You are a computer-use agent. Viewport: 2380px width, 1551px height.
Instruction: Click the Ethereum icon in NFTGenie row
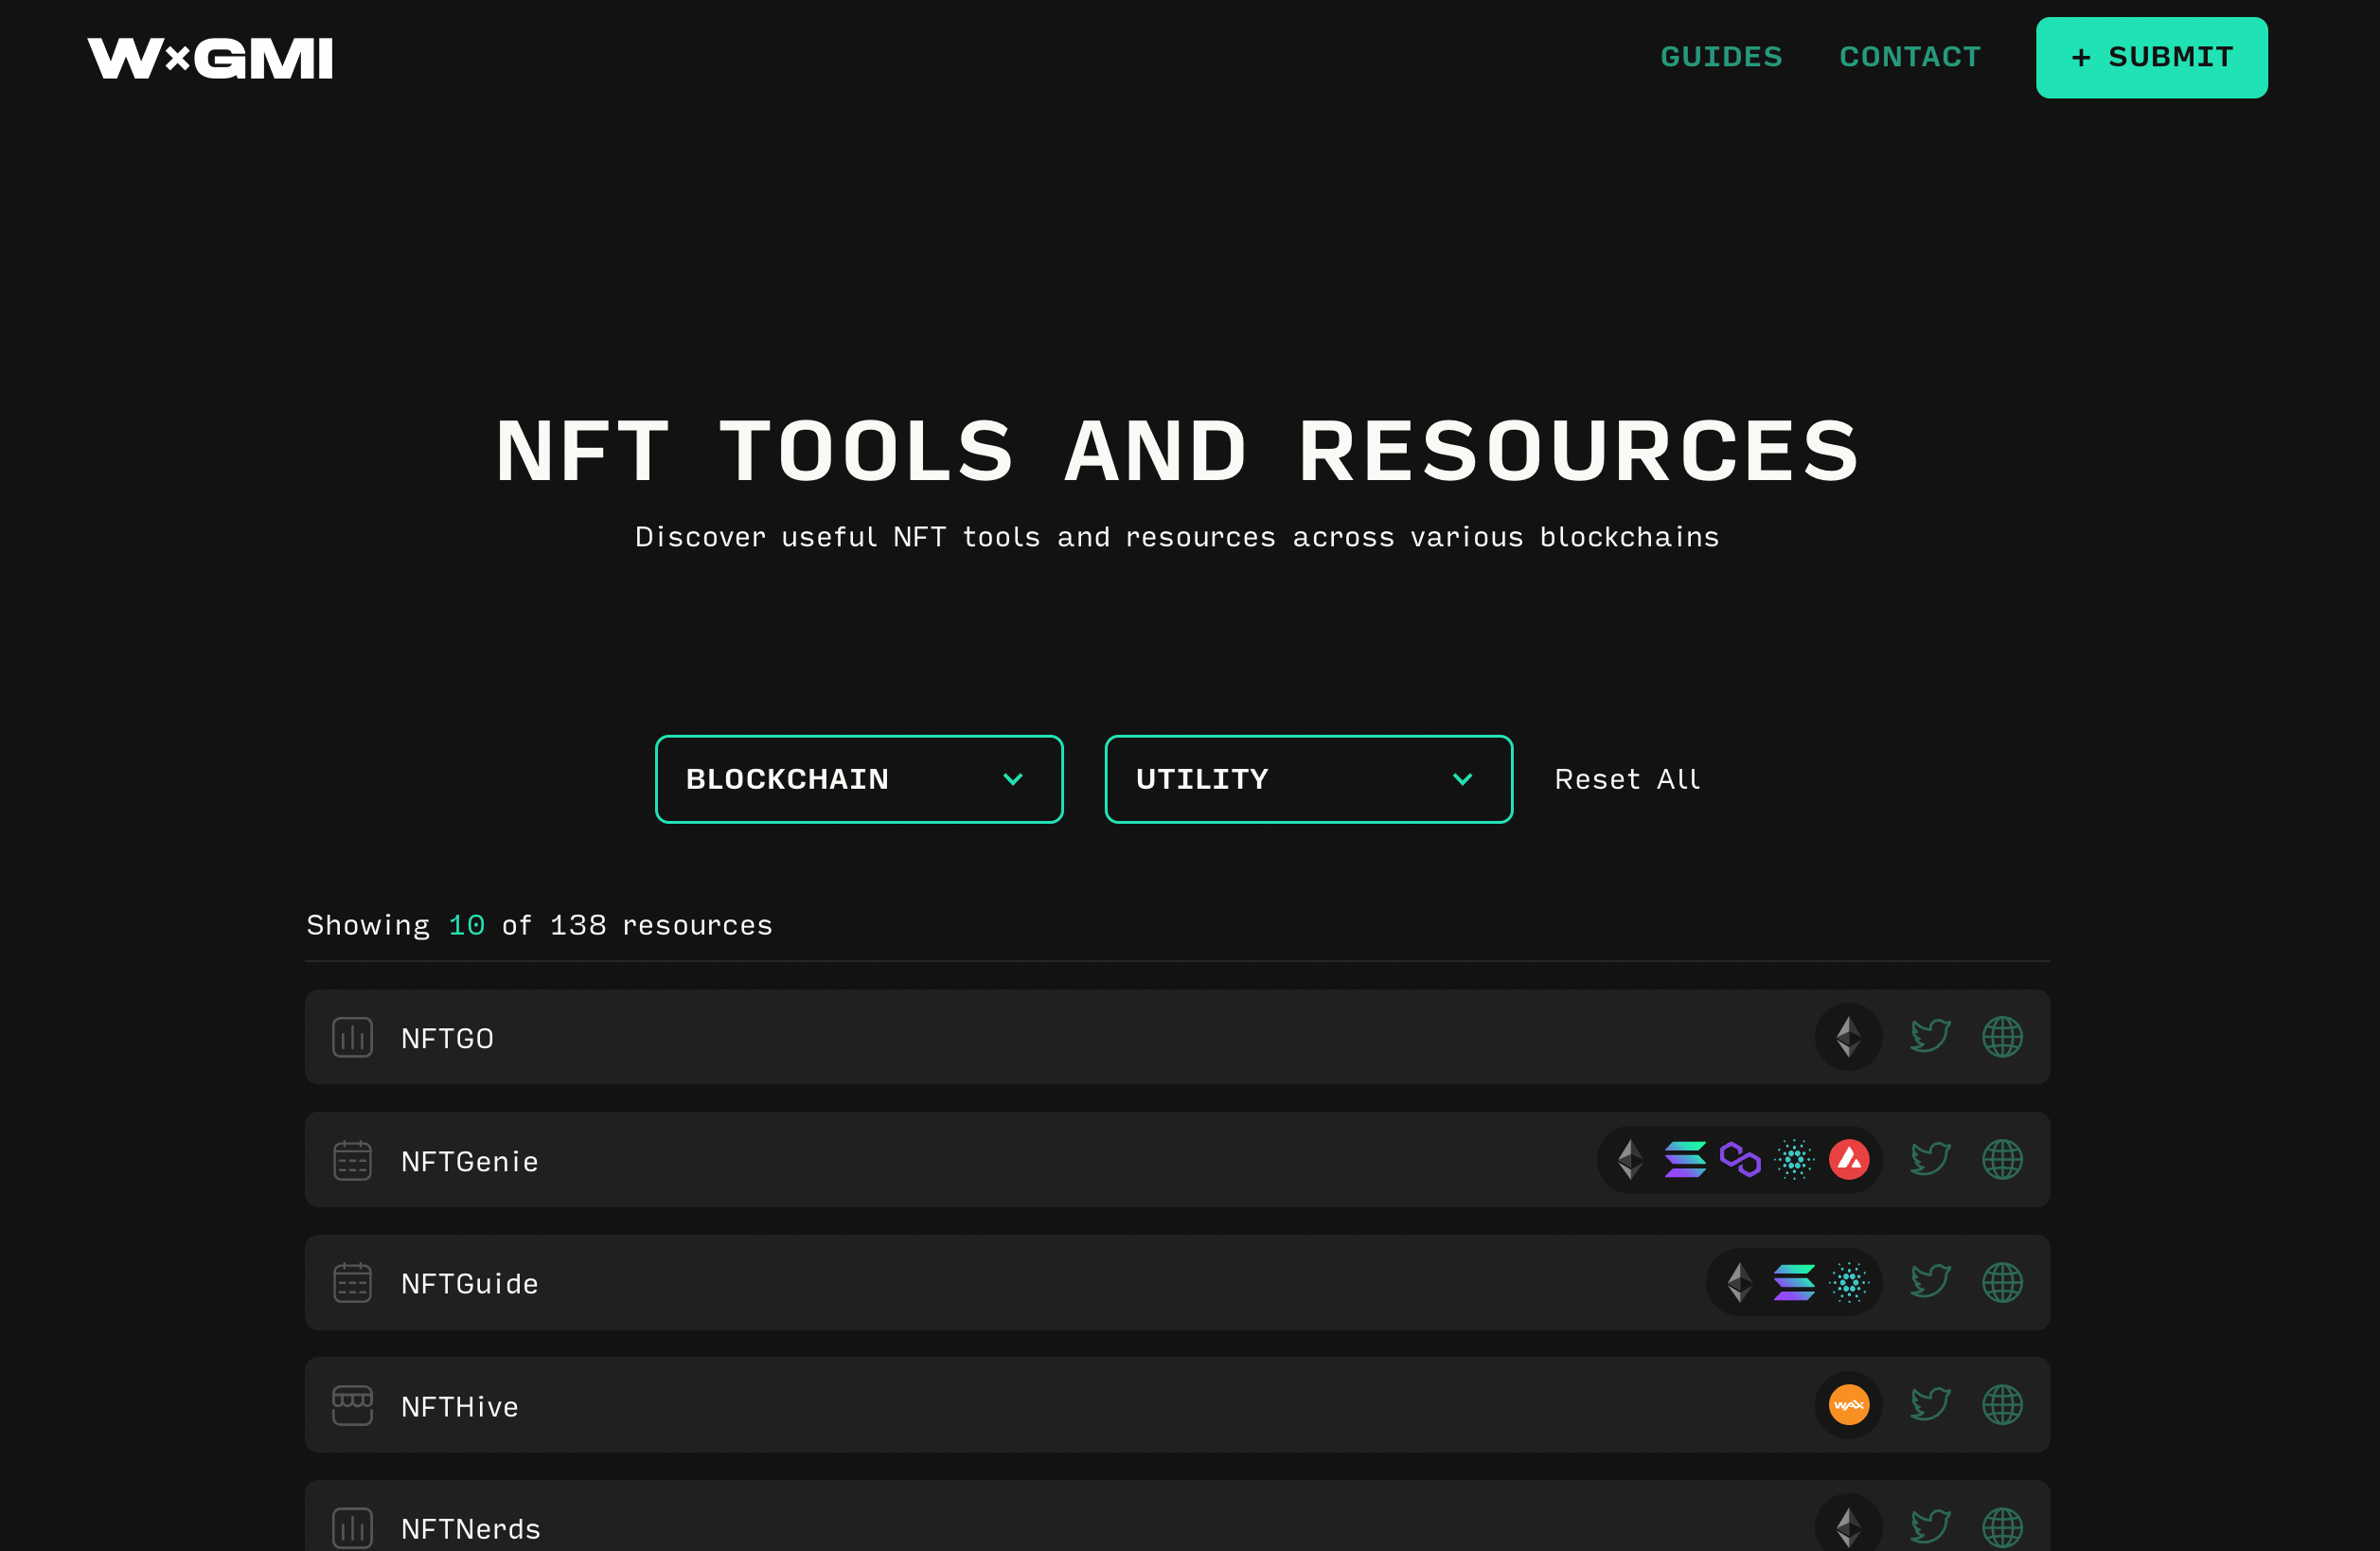[x=1630, y=1160]
